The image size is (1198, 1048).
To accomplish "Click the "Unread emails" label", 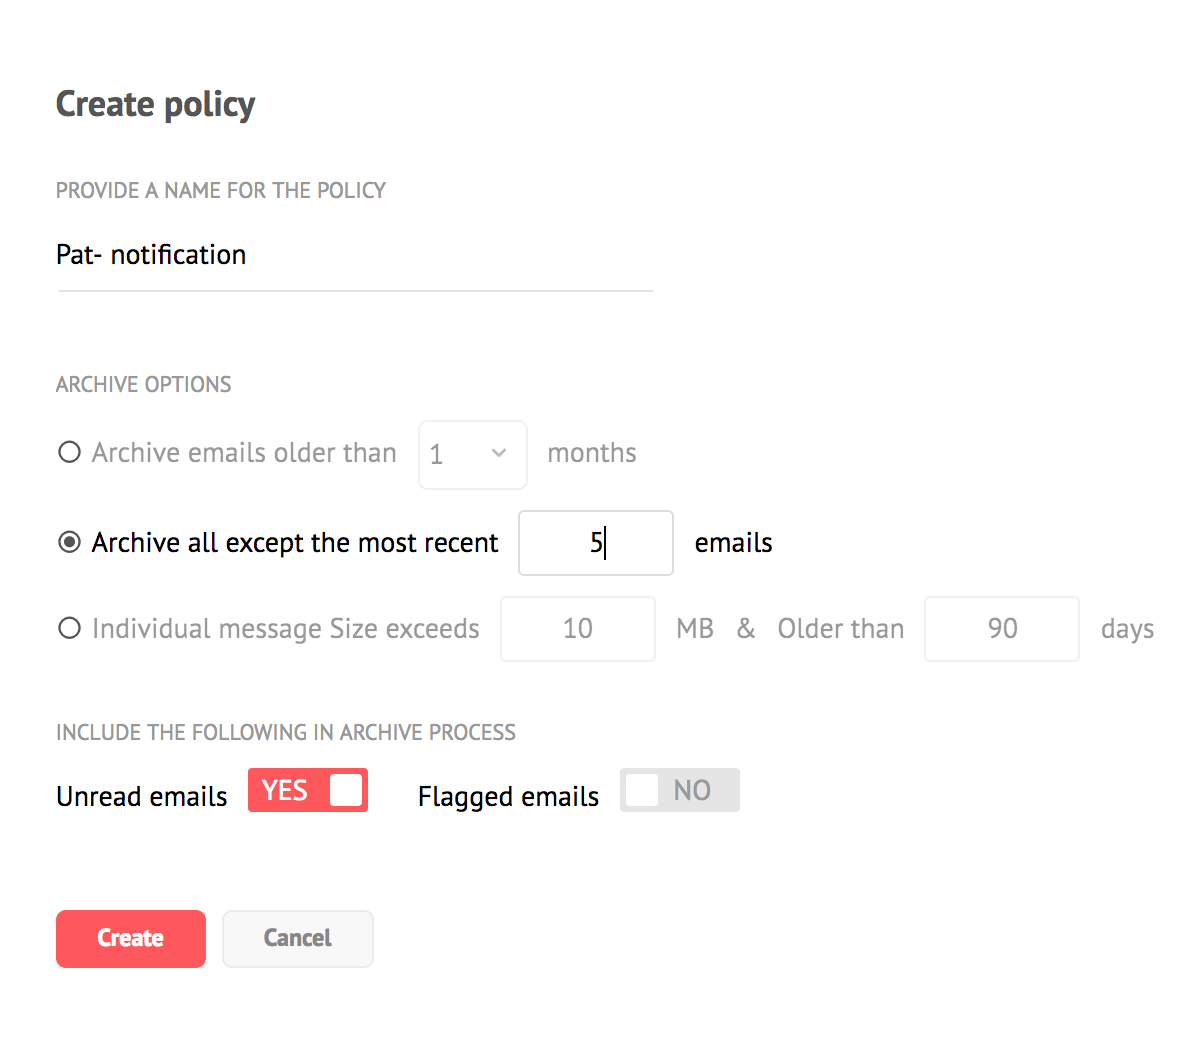I will click(x=142, y=797).
